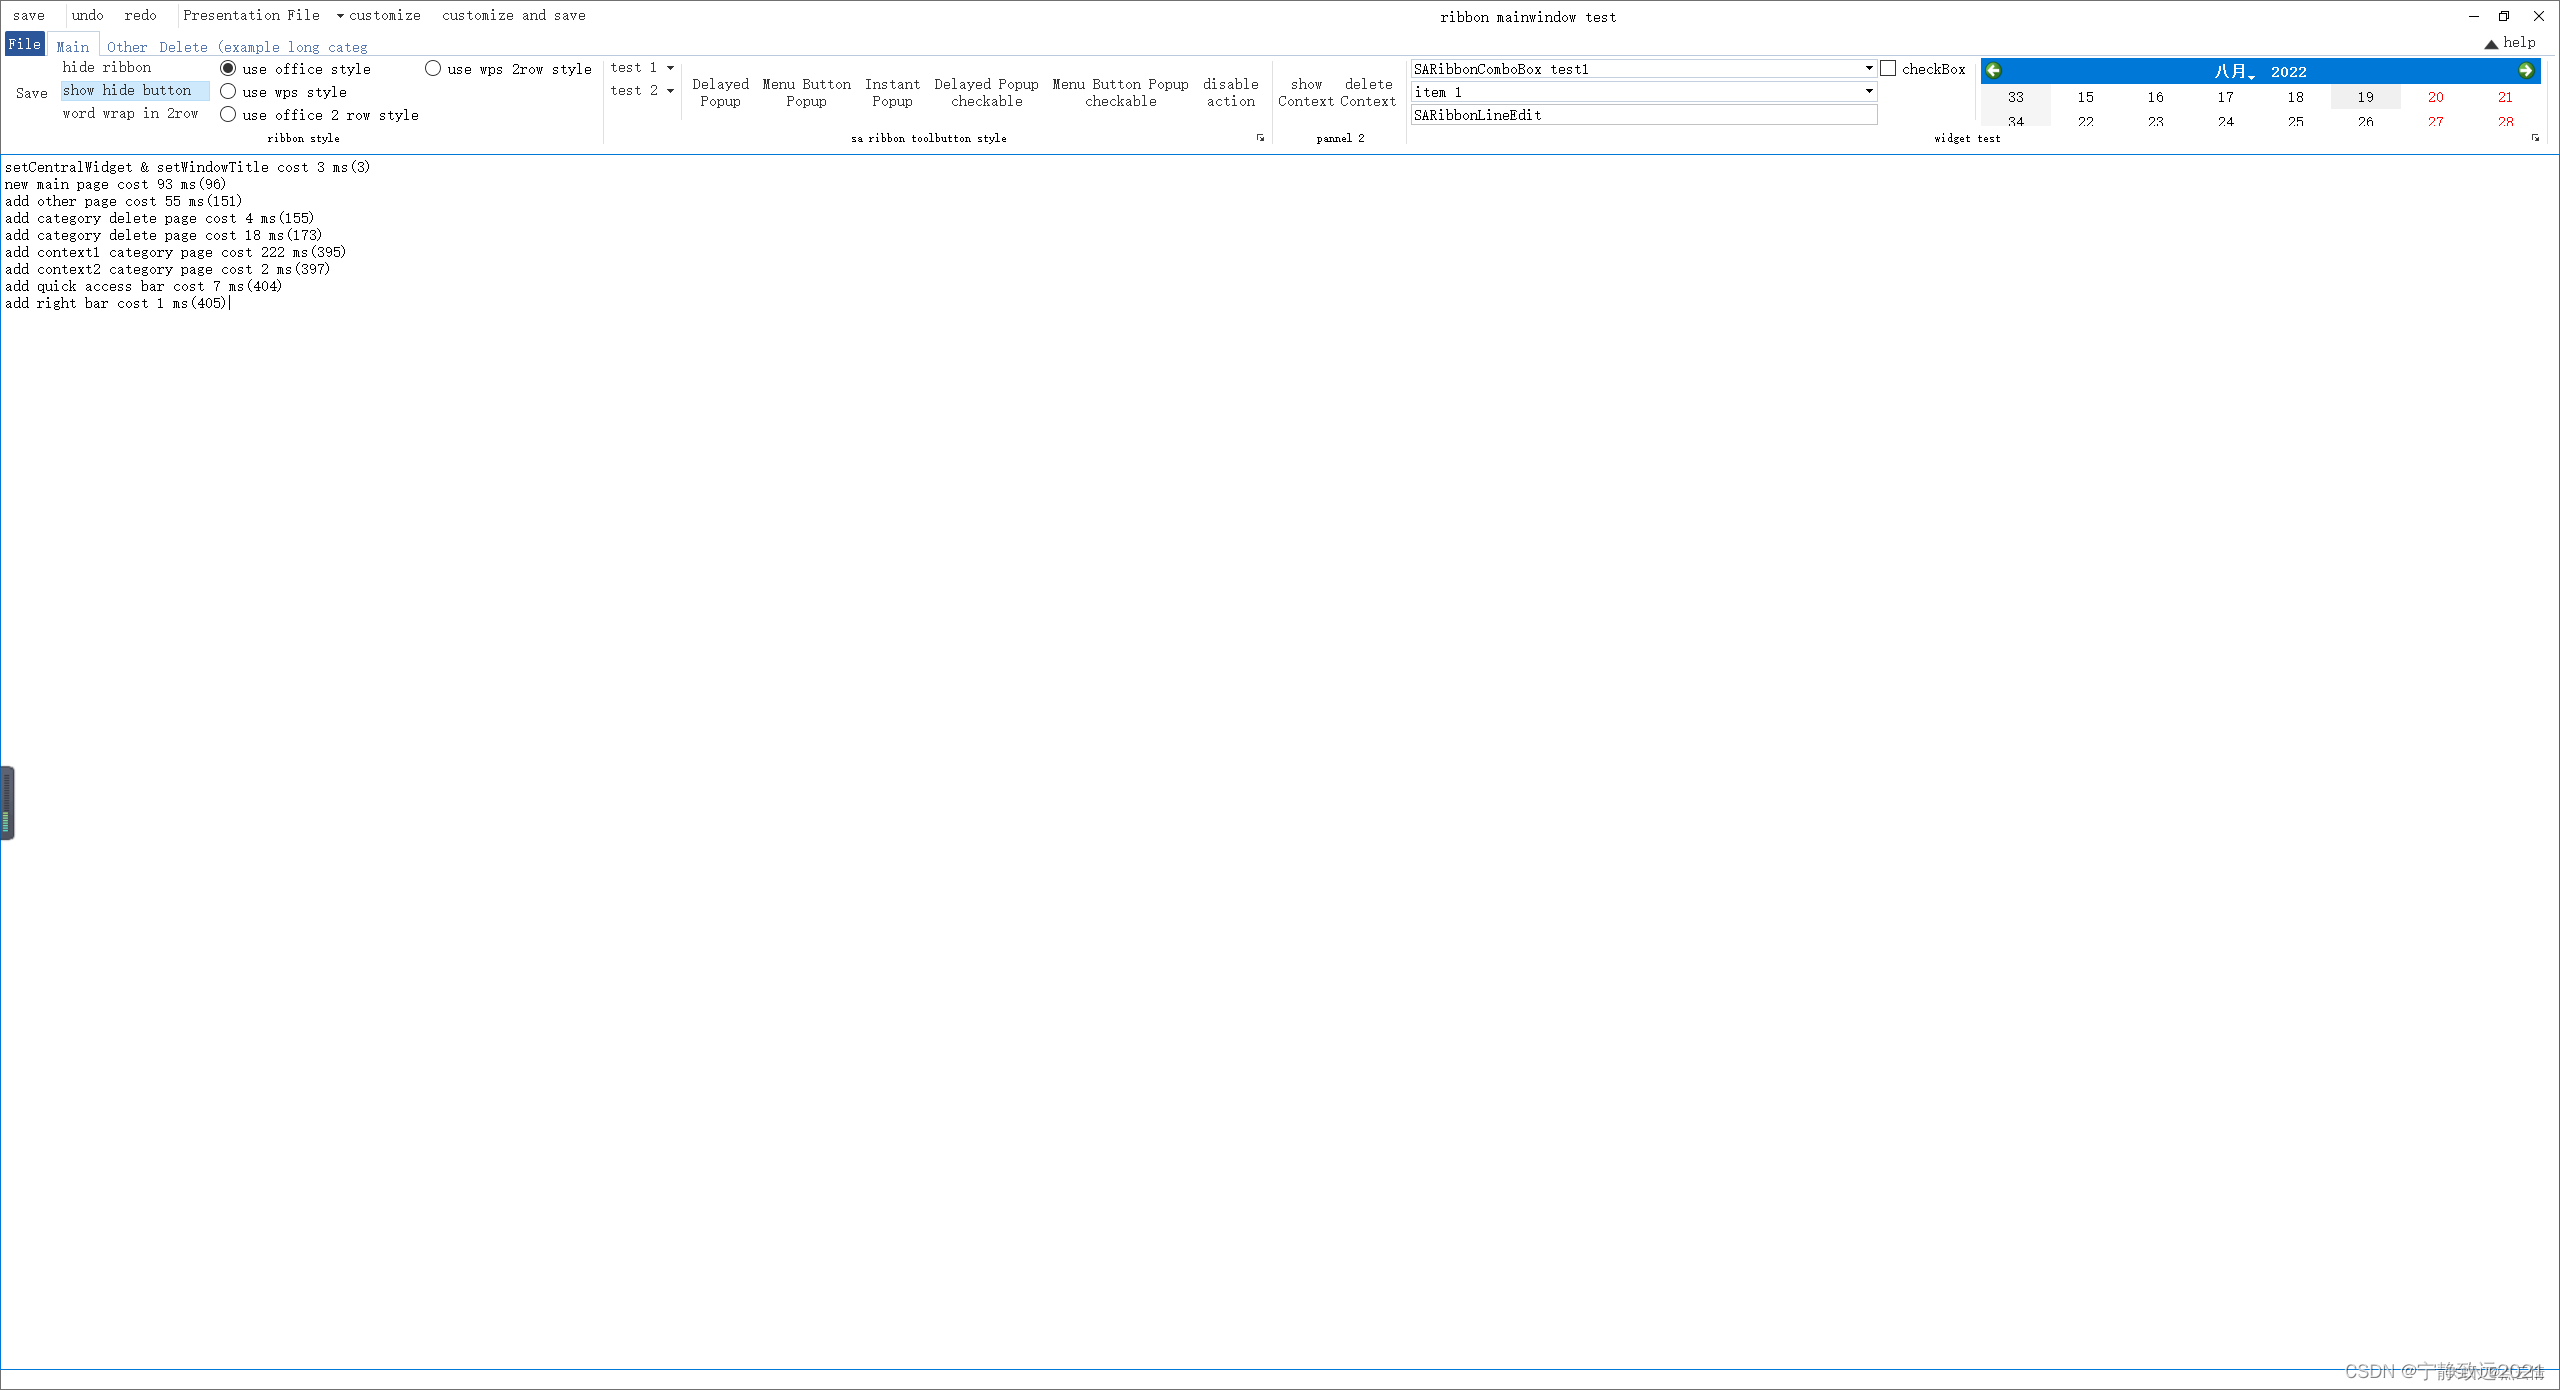
Task: Open Delayed Popup menu button
Action: point(720,93)
